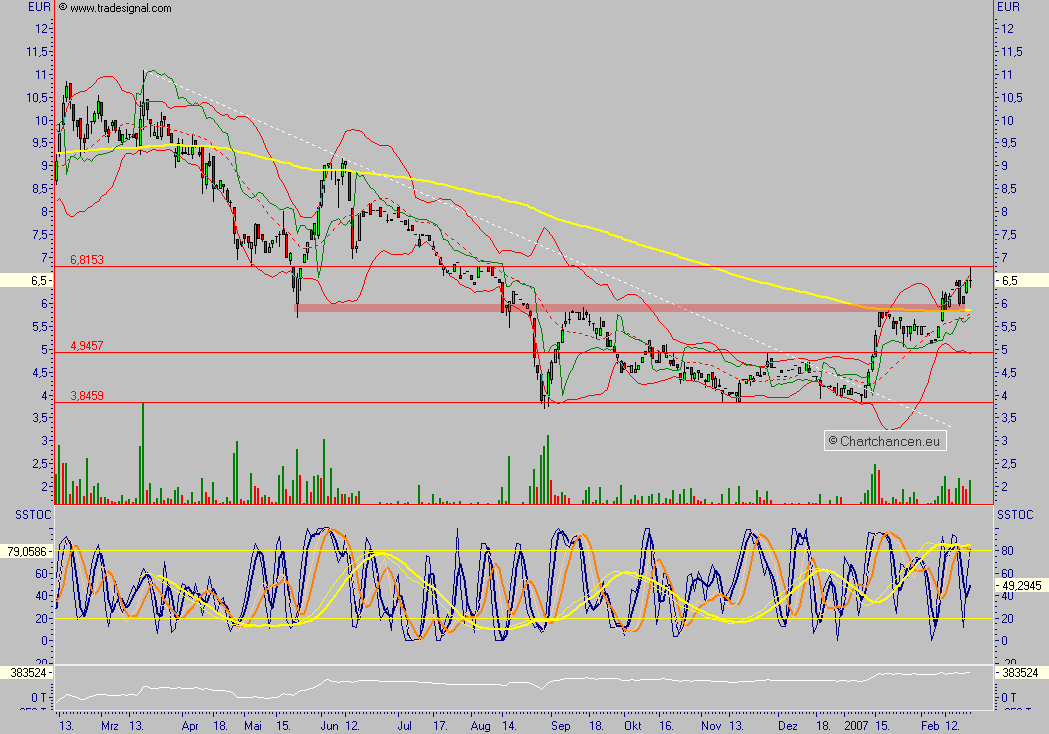Click the 79,0586 stochastic value tag
The height and width of the screenshot is (734, 1049).
[x=27, y=551]
